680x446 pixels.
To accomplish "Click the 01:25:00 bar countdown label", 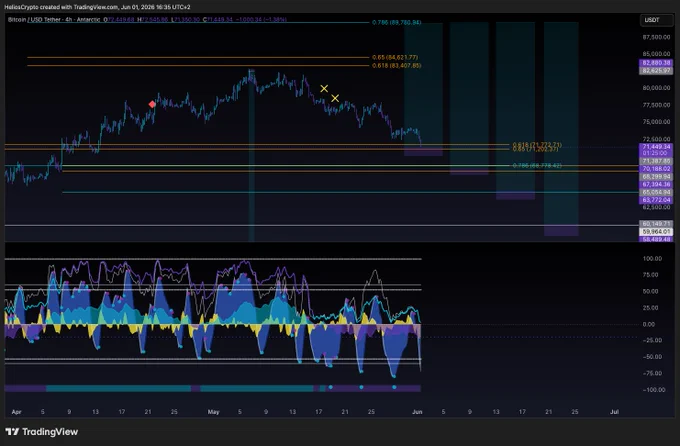I will point(656,153).
